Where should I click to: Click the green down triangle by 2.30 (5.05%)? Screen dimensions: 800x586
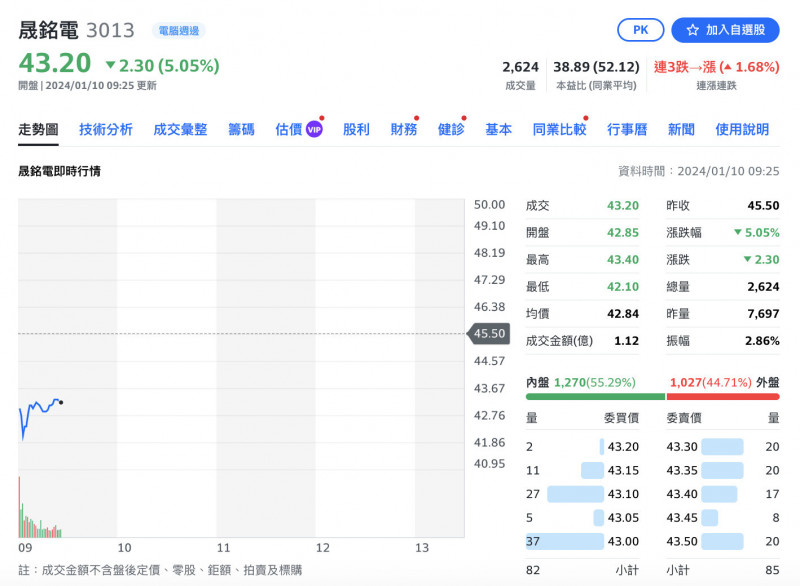click(110, 65)
